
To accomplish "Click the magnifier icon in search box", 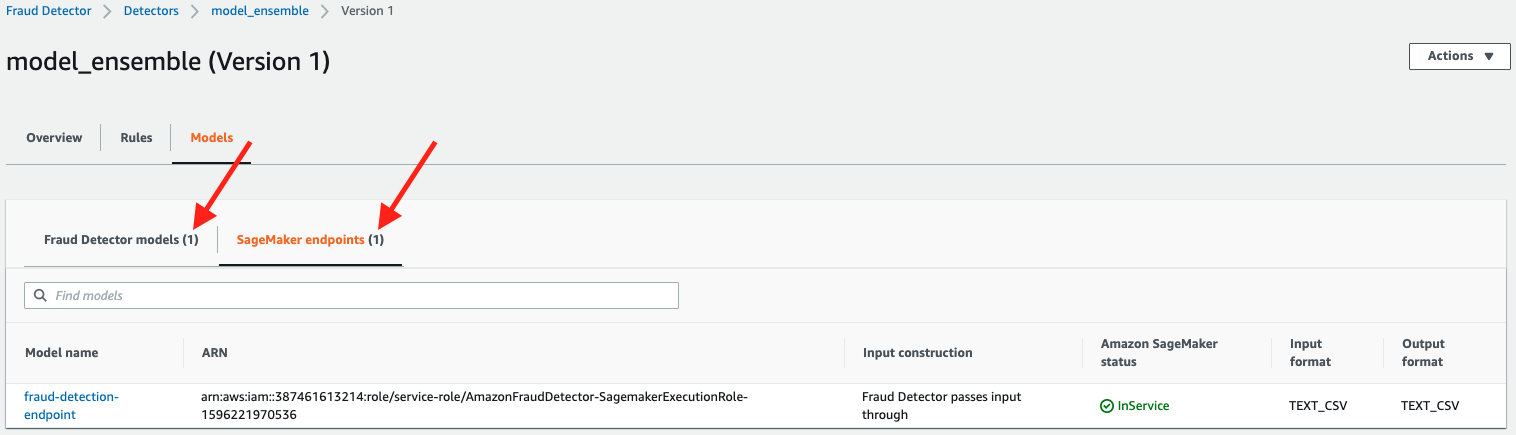I will click(x=41, y=296).
